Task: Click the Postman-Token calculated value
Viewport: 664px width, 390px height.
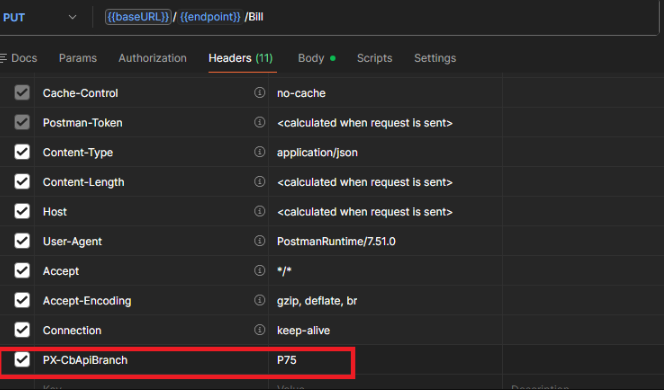Action: (365, 123)
